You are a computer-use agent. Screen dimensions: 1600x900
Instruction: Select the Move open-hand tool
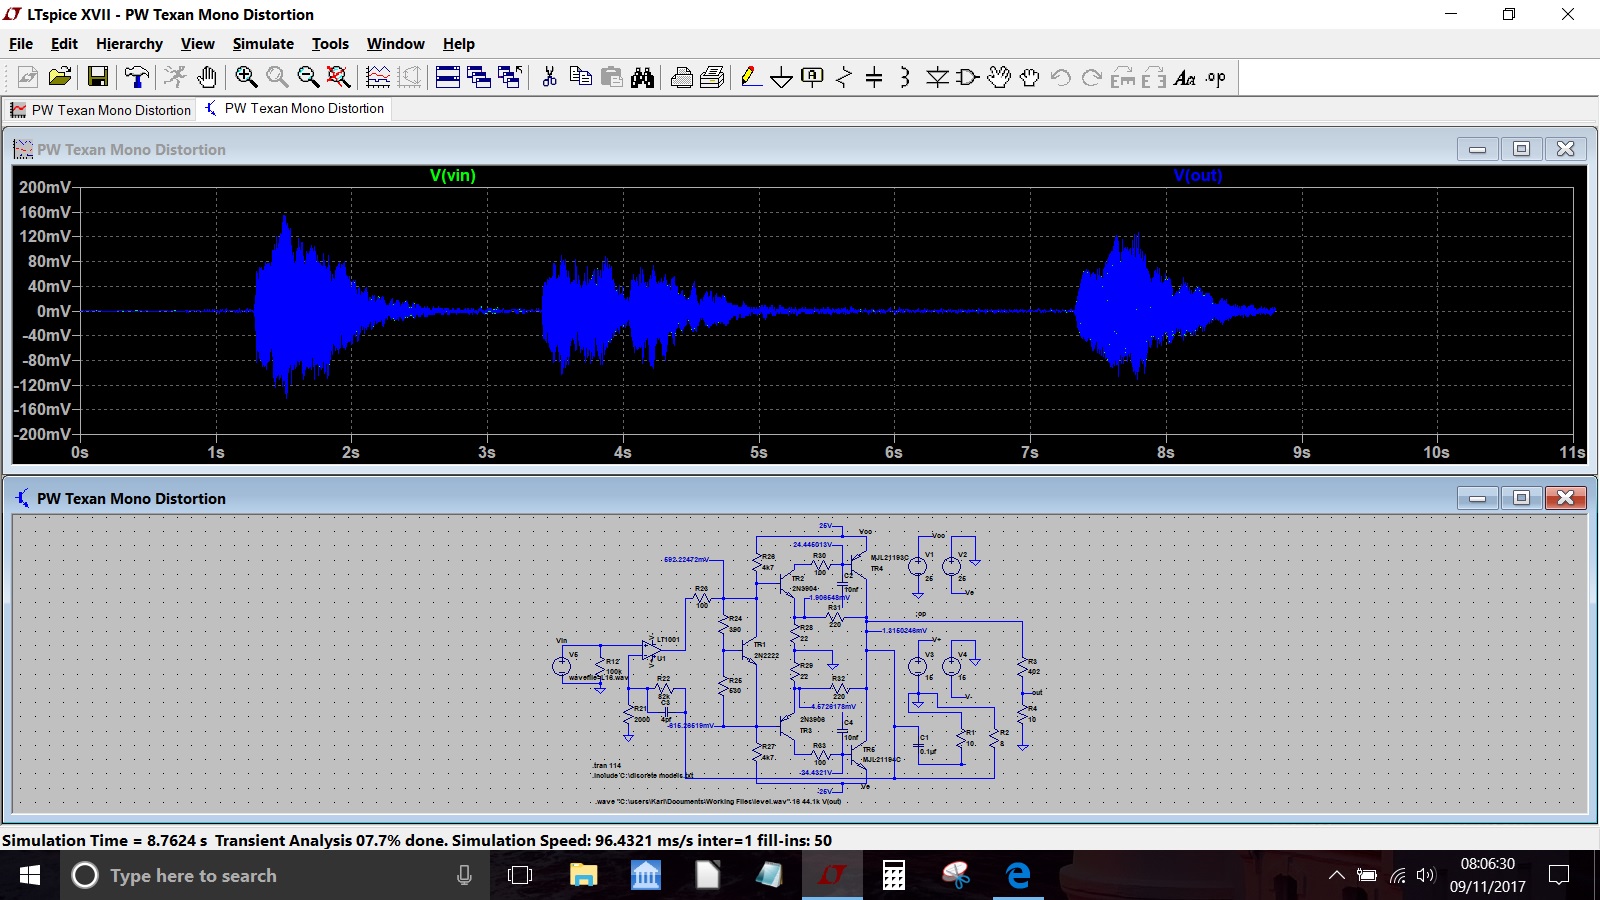pos(999,77)
